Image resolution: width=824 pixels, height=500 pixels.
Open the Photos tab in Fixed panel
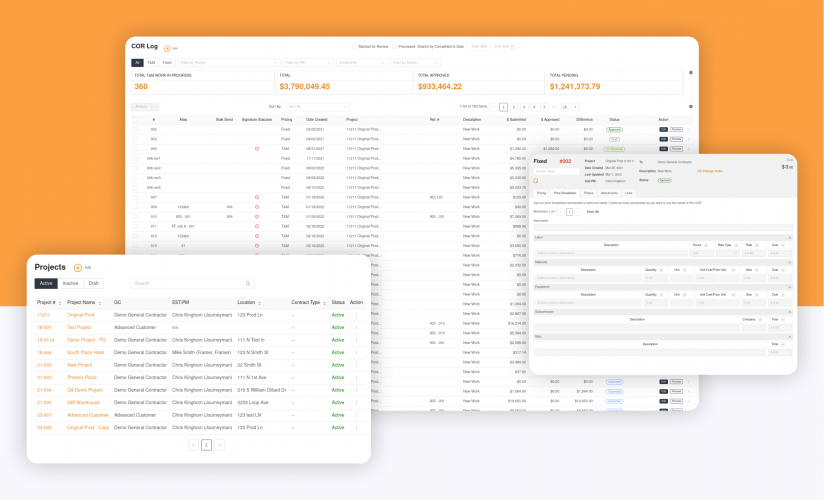(589, 193)
